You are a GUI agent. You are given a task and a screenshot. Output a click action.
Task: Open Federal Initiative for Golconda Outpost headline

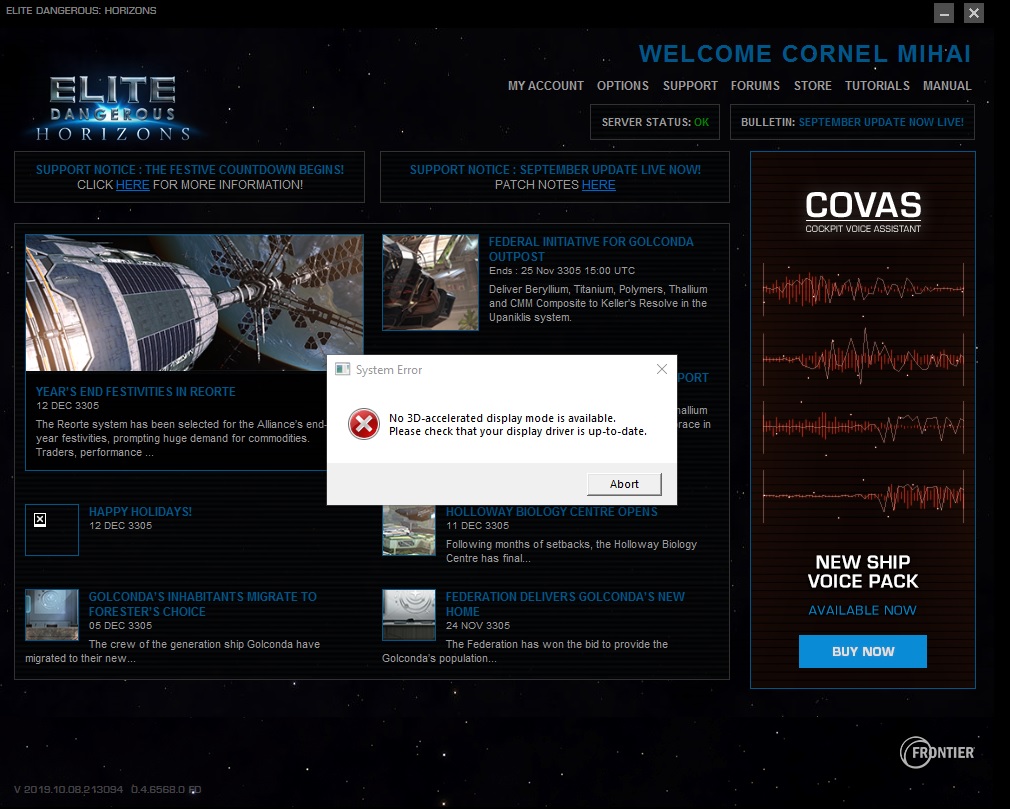pyautogui.click(x=591, y=249)
